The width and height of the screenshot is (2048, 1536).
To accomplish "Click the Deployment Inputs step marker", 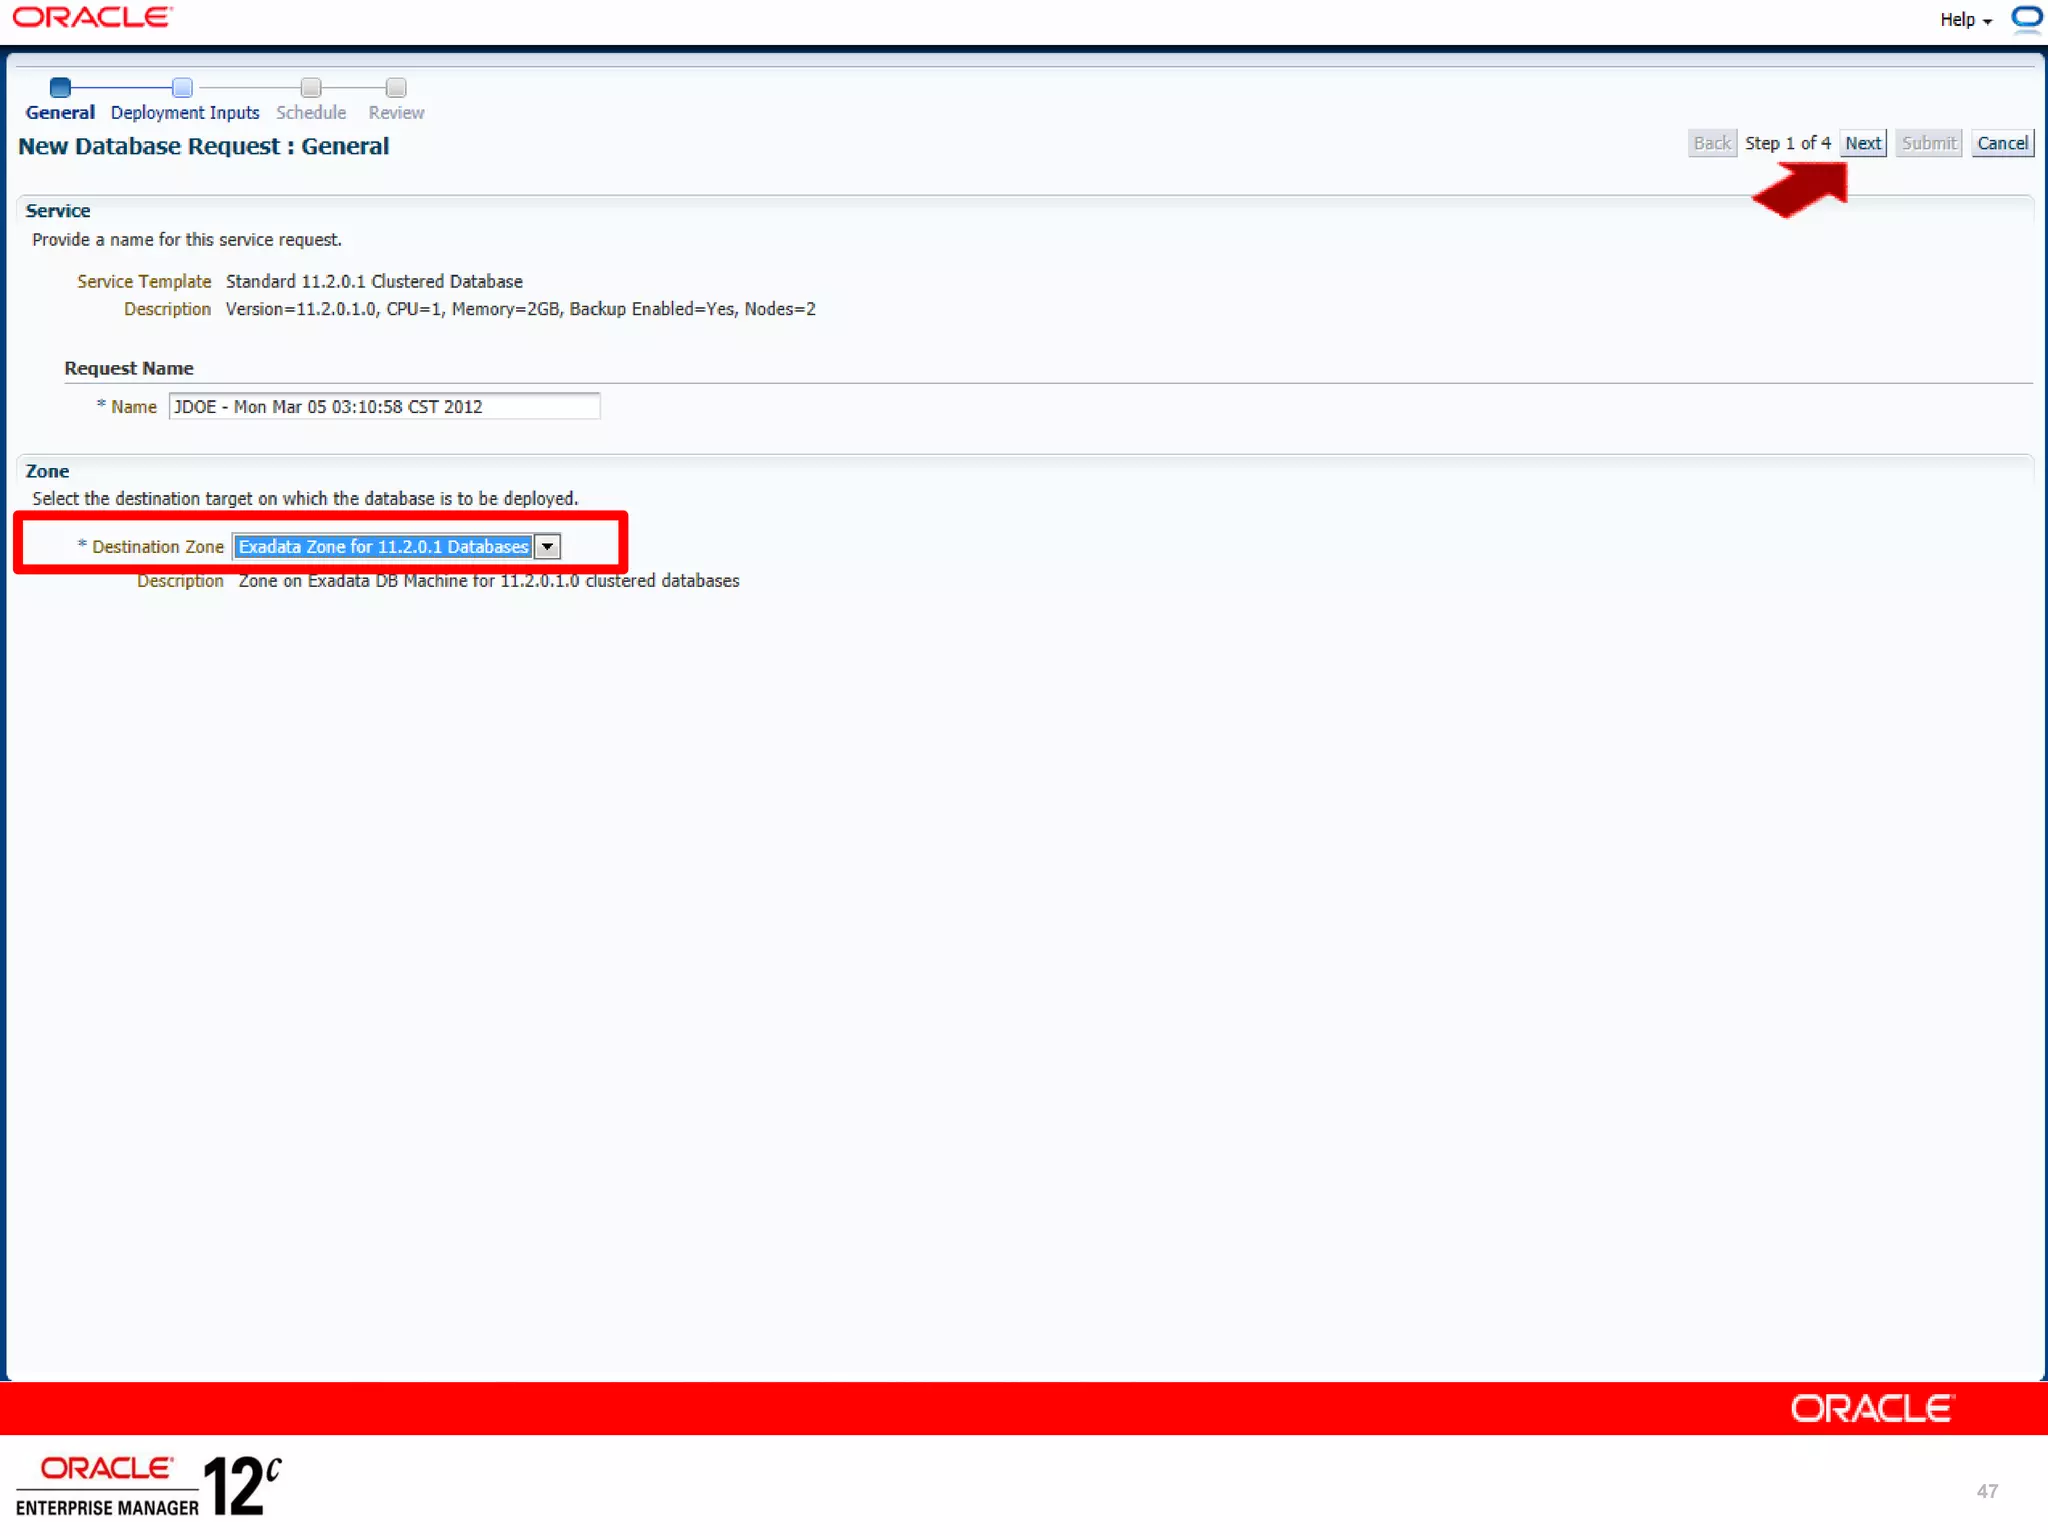I will [182, 88].
